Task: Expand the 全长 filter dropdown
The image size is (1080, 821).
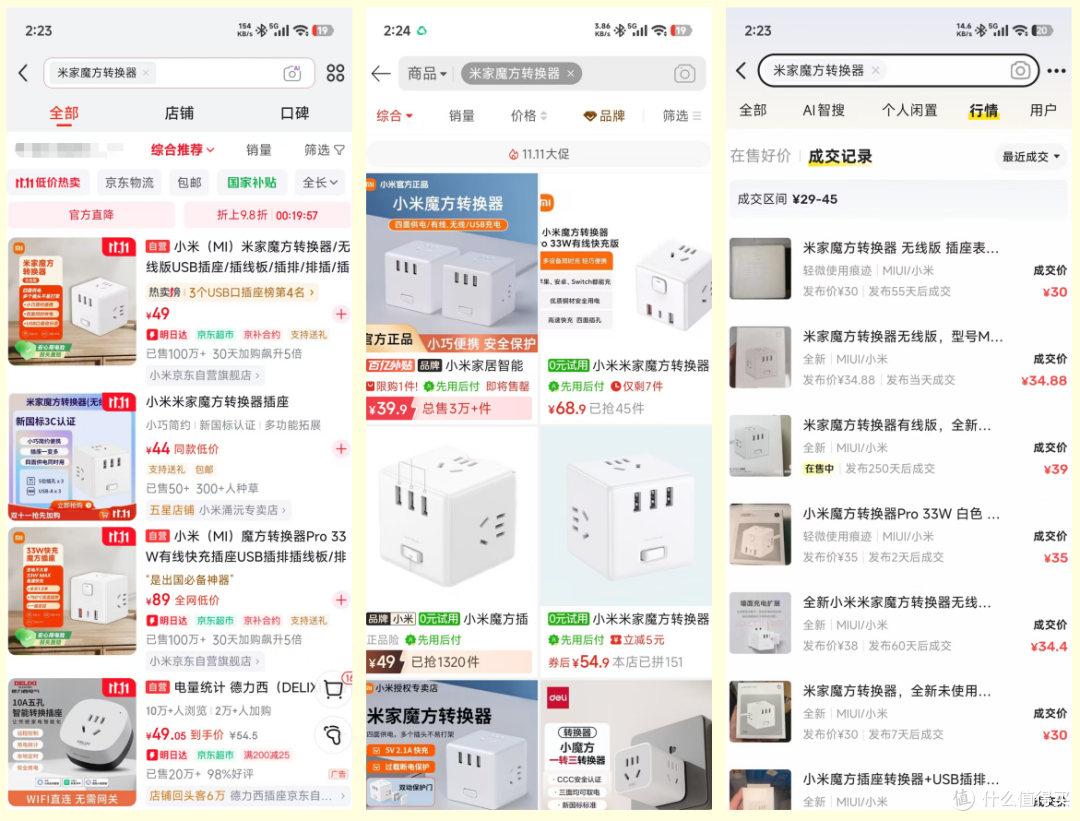Action: click(x=320, y=183)
